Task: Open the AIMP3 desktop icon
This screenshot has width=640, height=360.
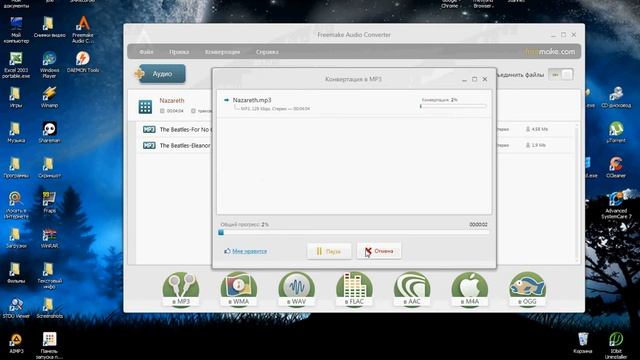Action: point(16,343)
